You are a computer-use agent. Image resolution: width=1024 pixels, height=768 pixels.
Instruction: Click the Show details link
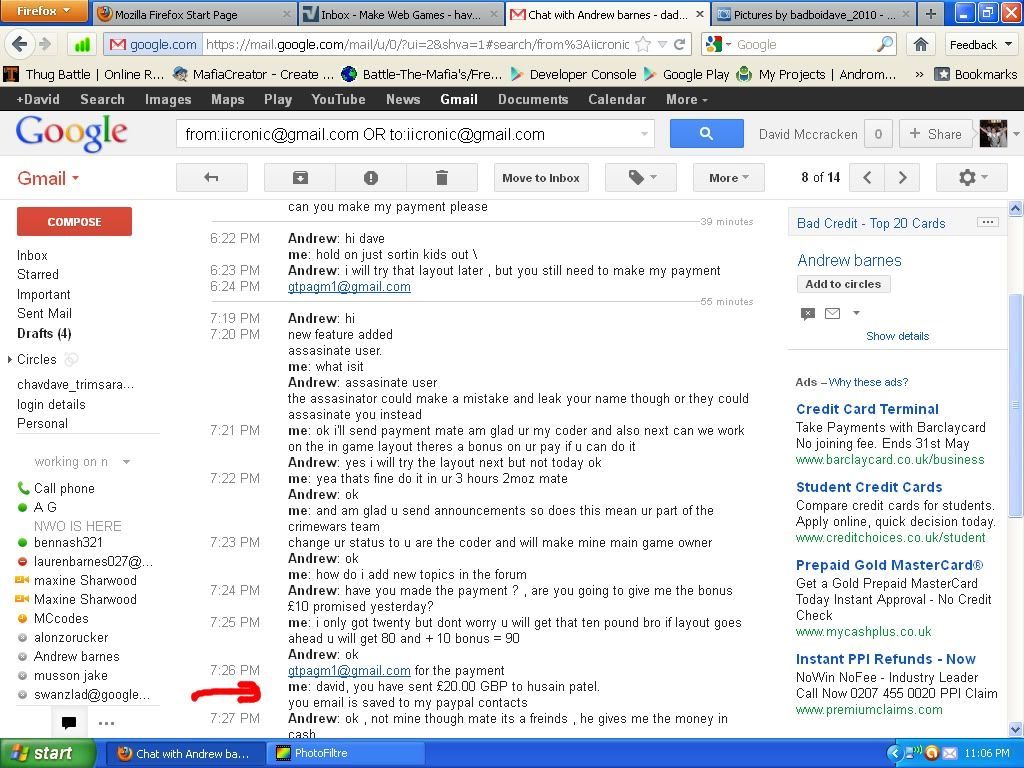(x=897, y=336)
